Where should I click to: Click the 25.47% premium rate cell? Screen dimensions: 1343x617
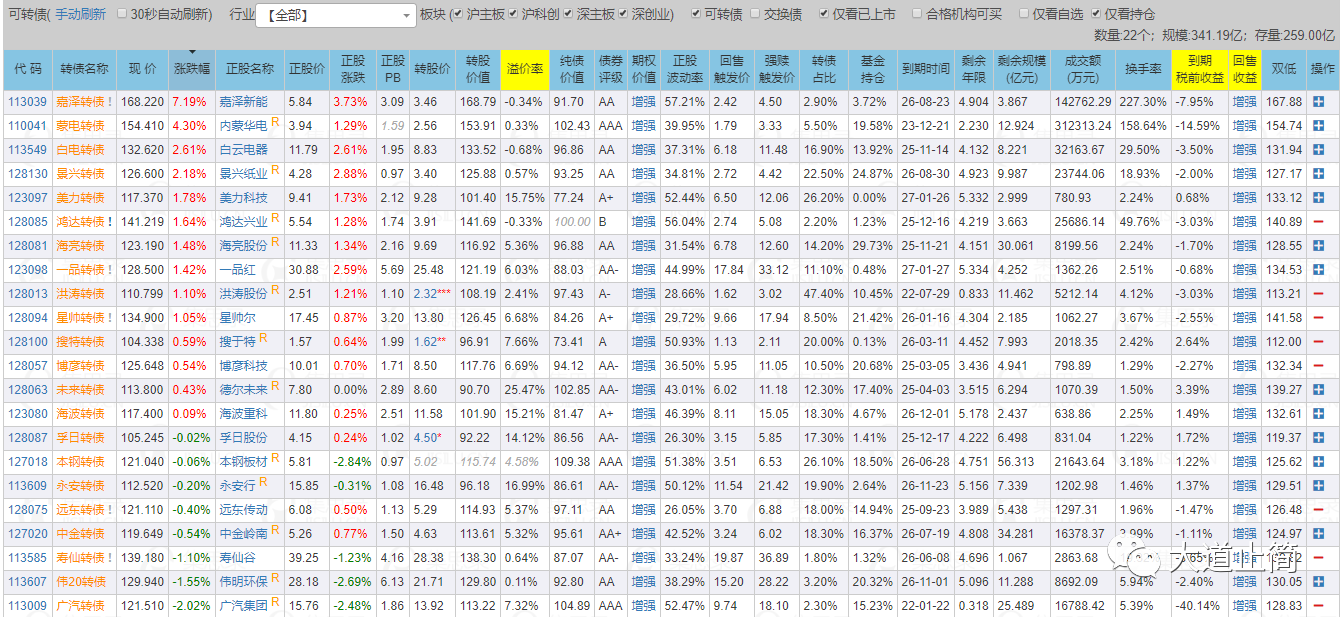525,390
